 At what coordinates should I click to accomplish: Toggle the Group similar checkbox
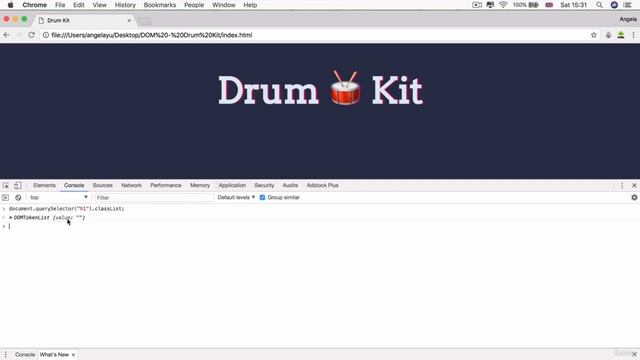click(x=262, y=198)
